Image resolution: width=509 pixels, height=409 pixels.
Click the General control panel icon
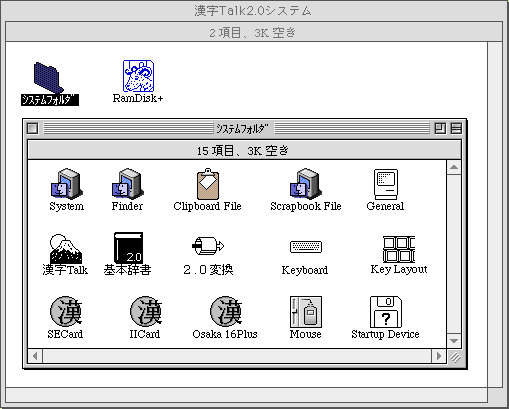click(386, 184)
